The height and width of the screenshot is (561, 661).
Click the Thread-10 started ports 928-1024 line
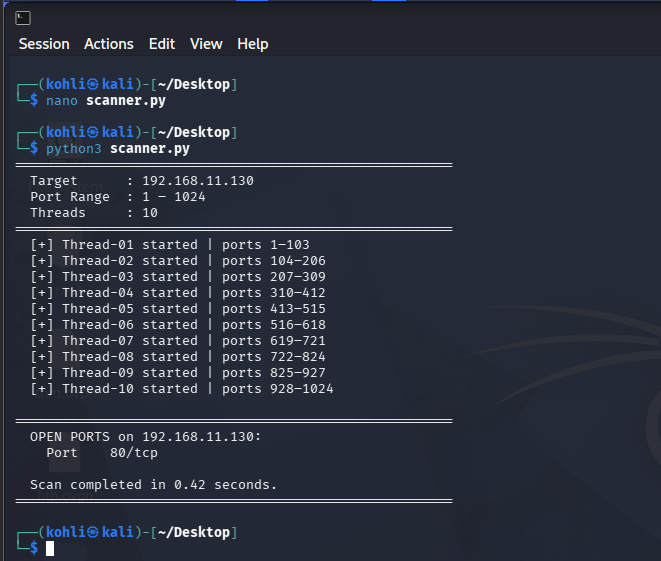click(x=182, y=389)
